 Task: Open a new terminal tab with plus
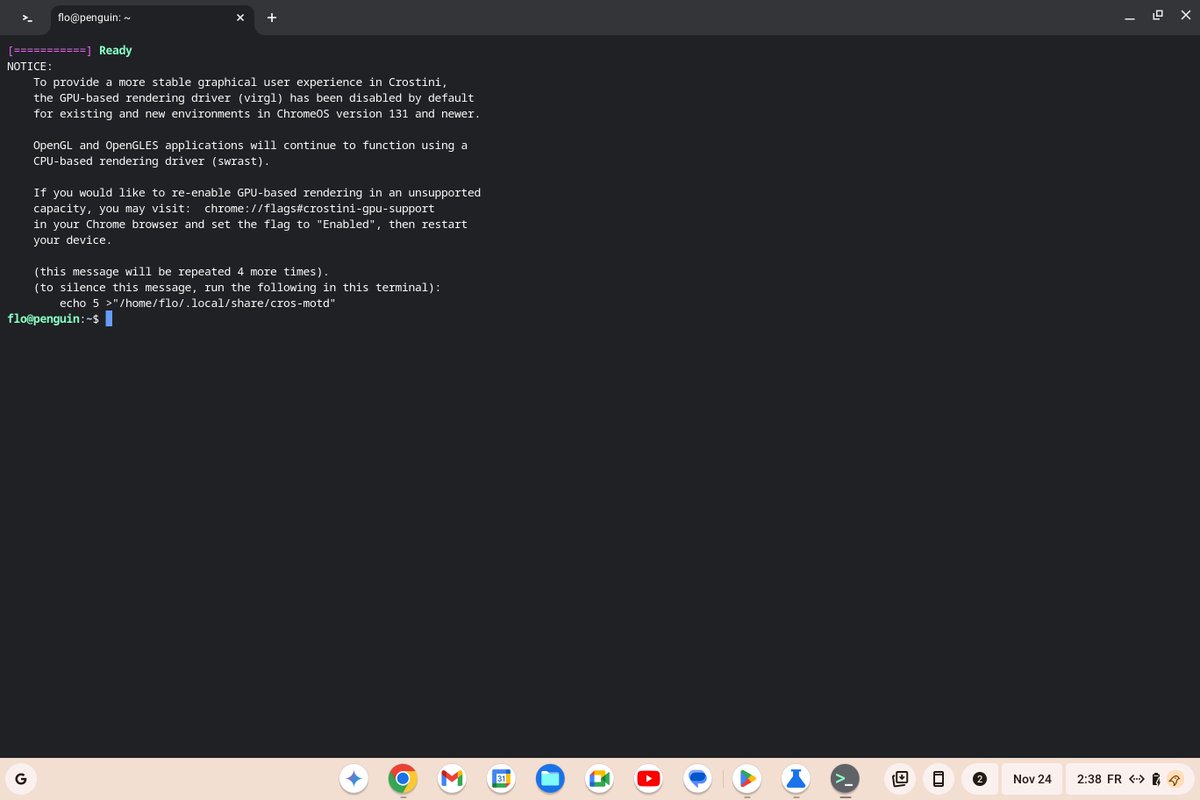point(272,18)
